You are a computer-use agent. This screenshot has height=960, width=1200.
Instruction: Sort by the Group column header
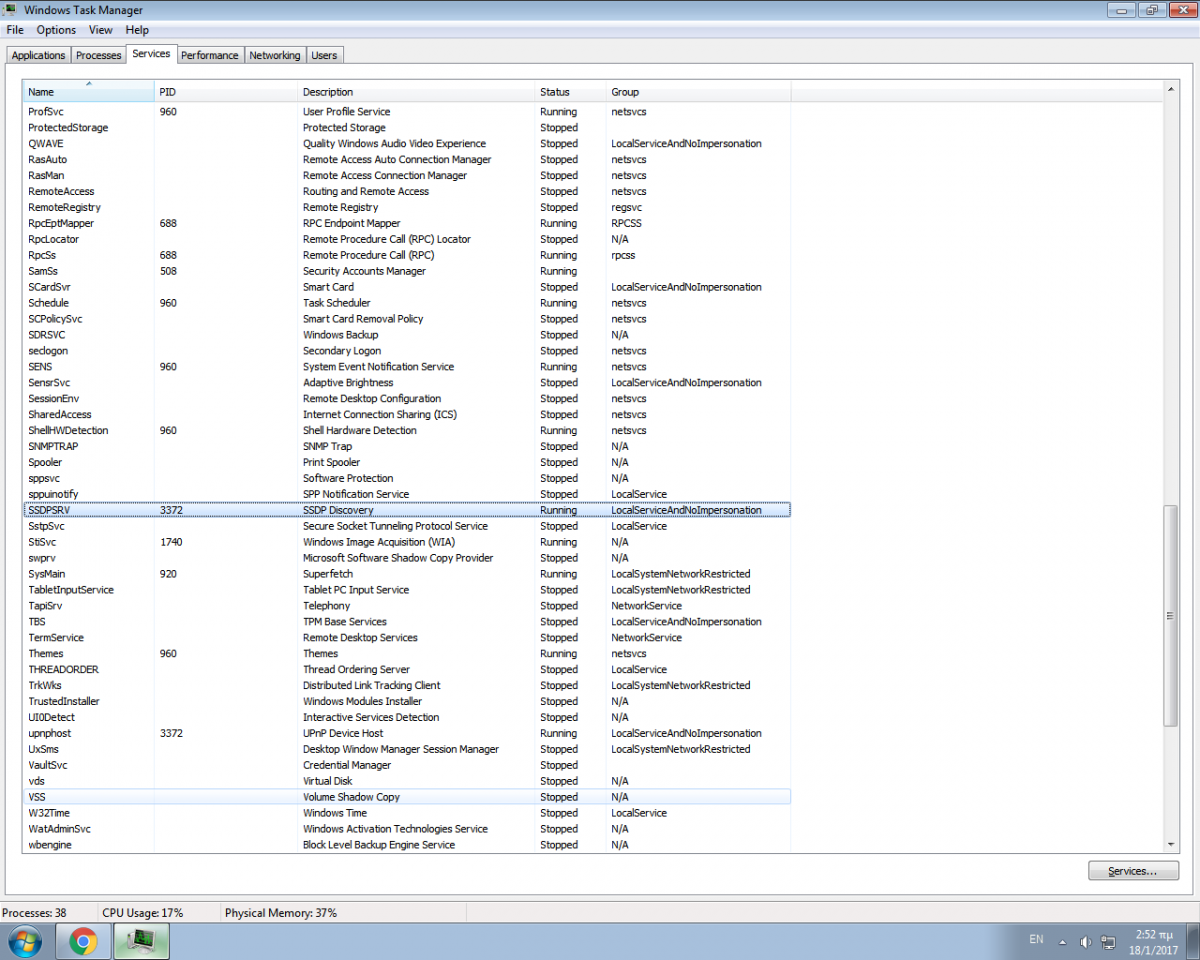point(698,92)
